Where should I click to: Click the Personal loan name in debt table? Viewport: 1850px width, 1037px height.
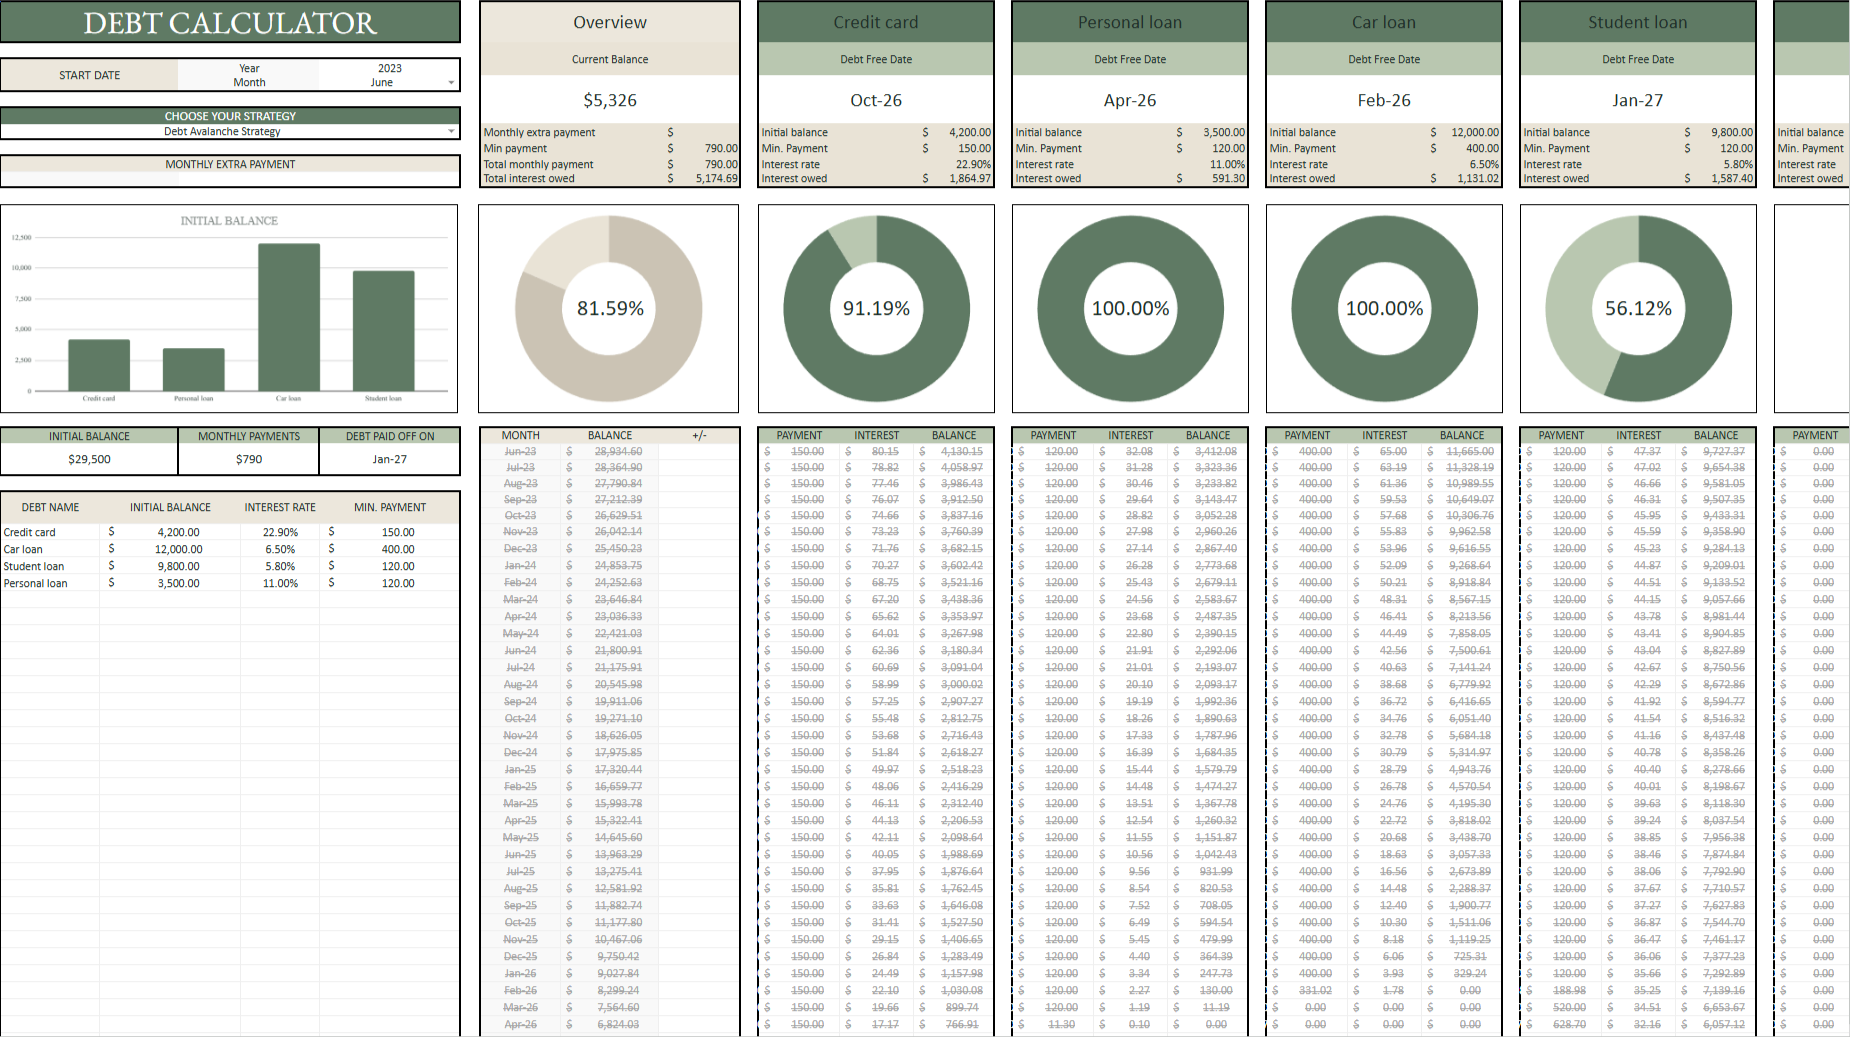[x=36, y=583]
